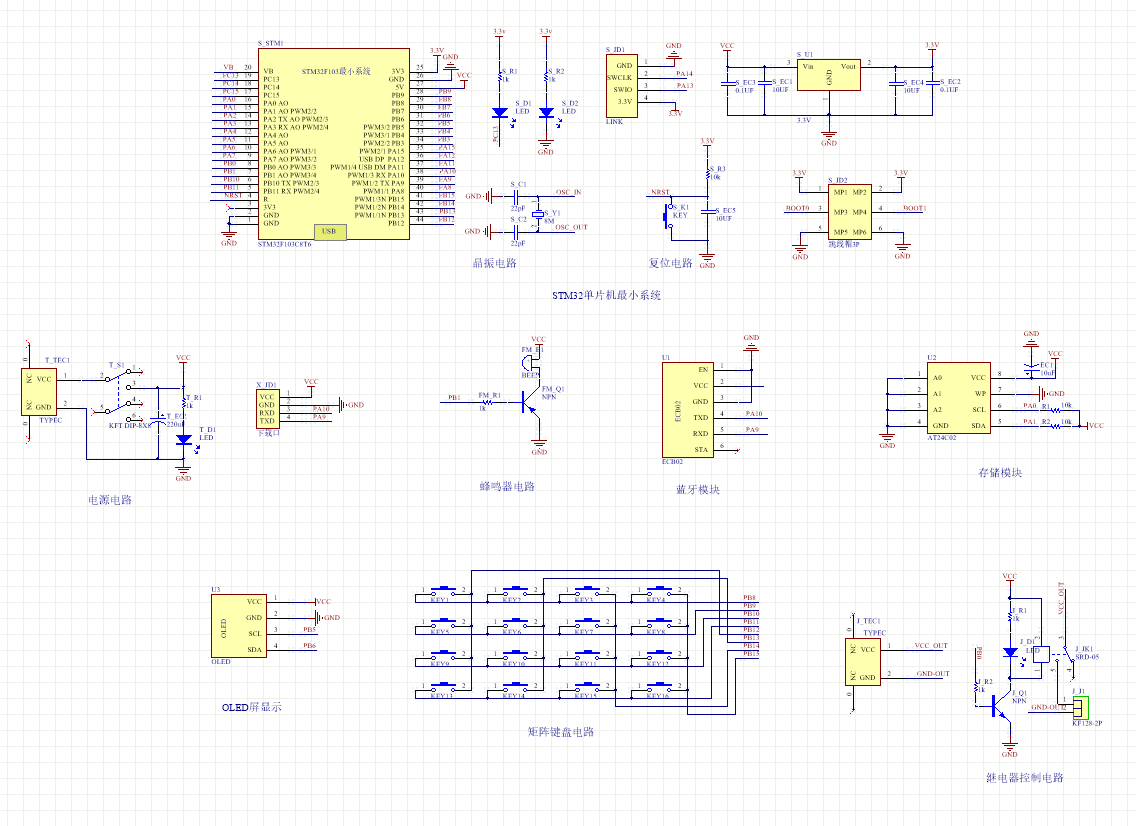Select resistor S_R1 1k
Screen dimensions: 1136x826
point(500,75)
